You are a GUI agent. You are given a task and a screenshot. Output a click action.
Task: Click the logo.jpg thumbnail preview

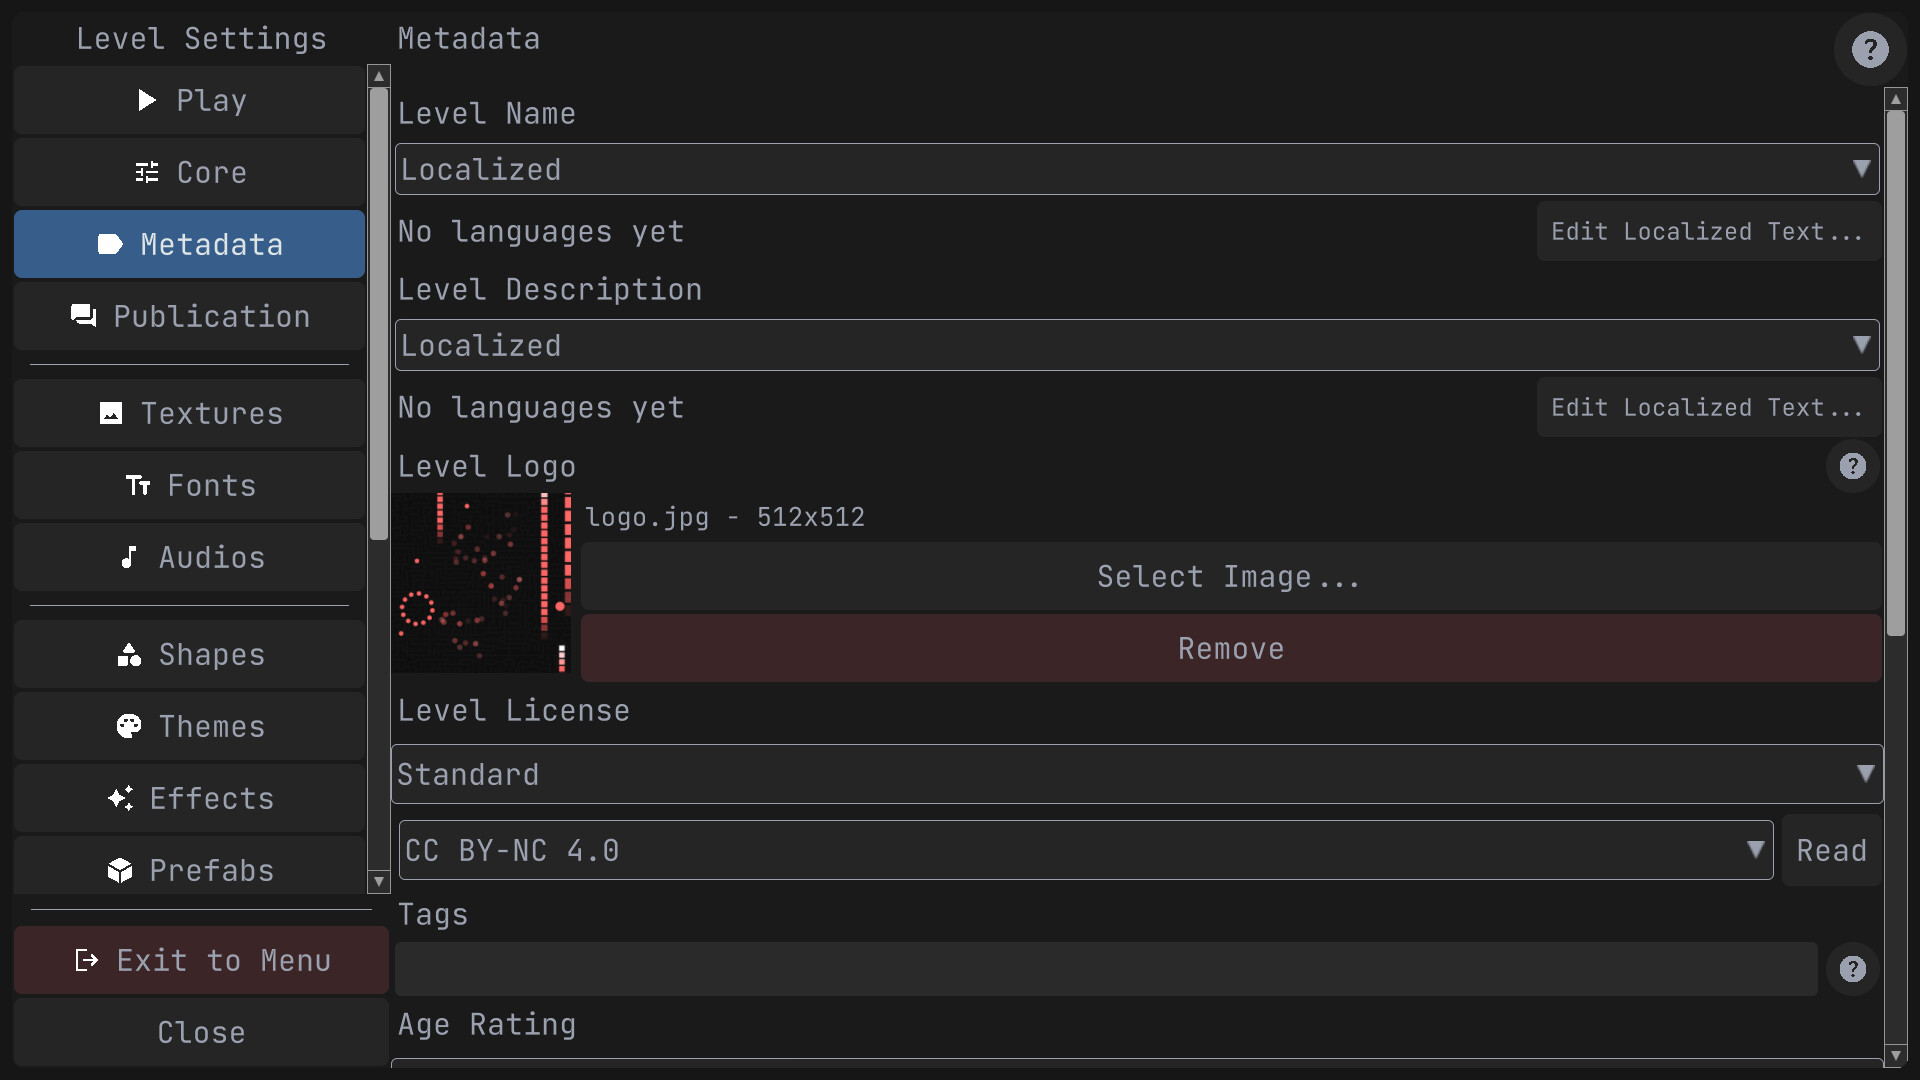click(x=482, y=583)
